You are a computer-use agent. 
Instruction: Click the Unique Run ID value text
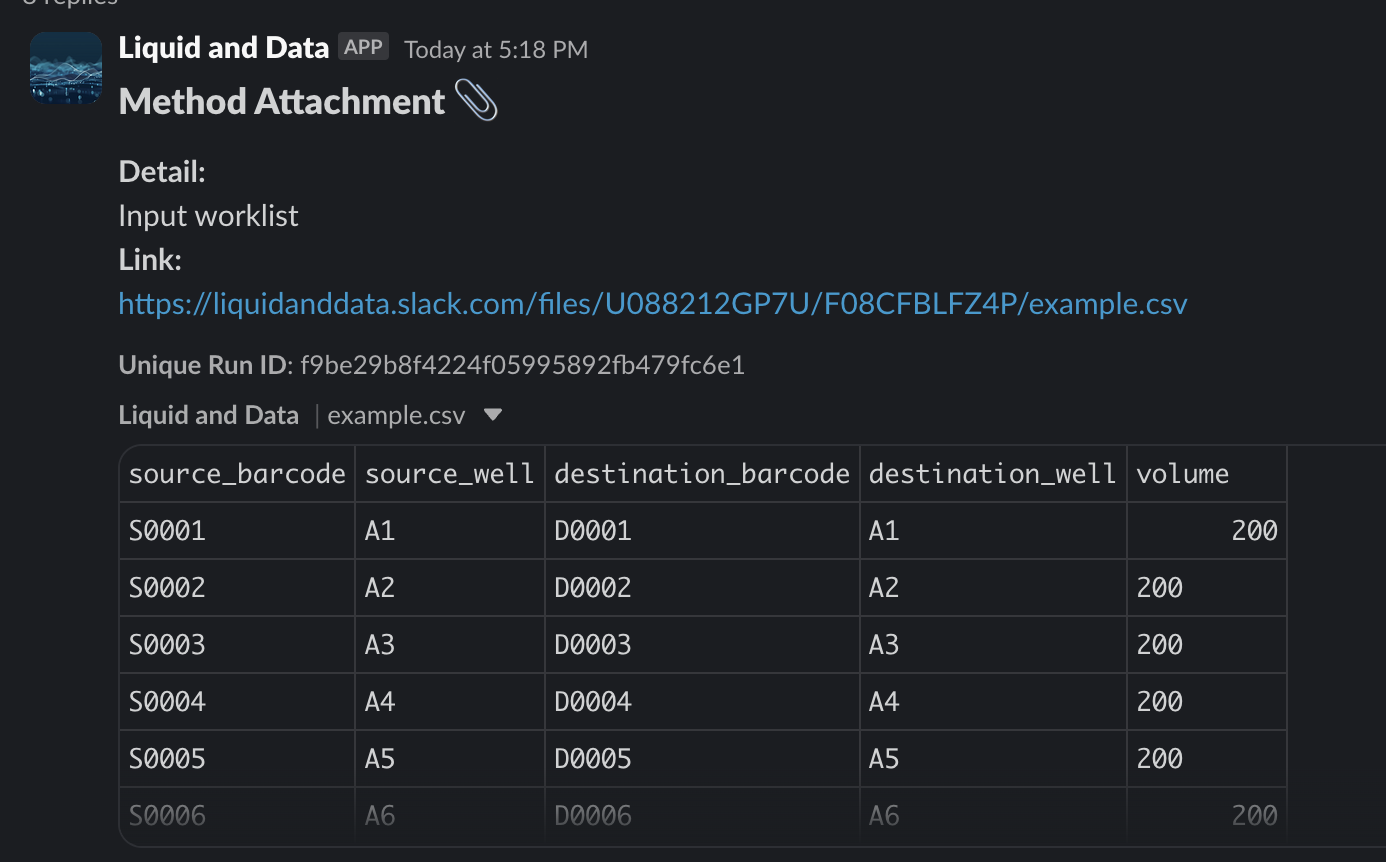(x=522, y=365)
